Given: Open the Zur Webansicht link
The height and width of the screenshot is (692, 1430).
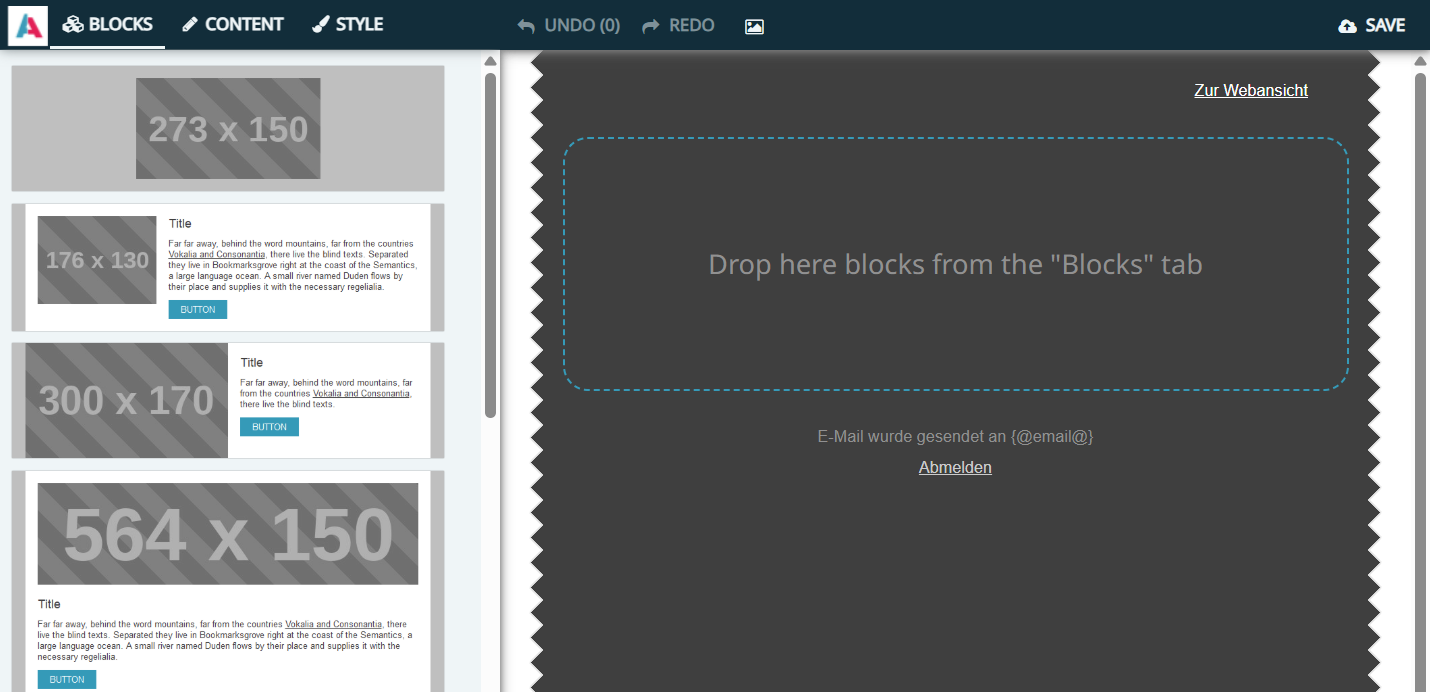Looking at the screenshot, I should tap(1251, 90).
